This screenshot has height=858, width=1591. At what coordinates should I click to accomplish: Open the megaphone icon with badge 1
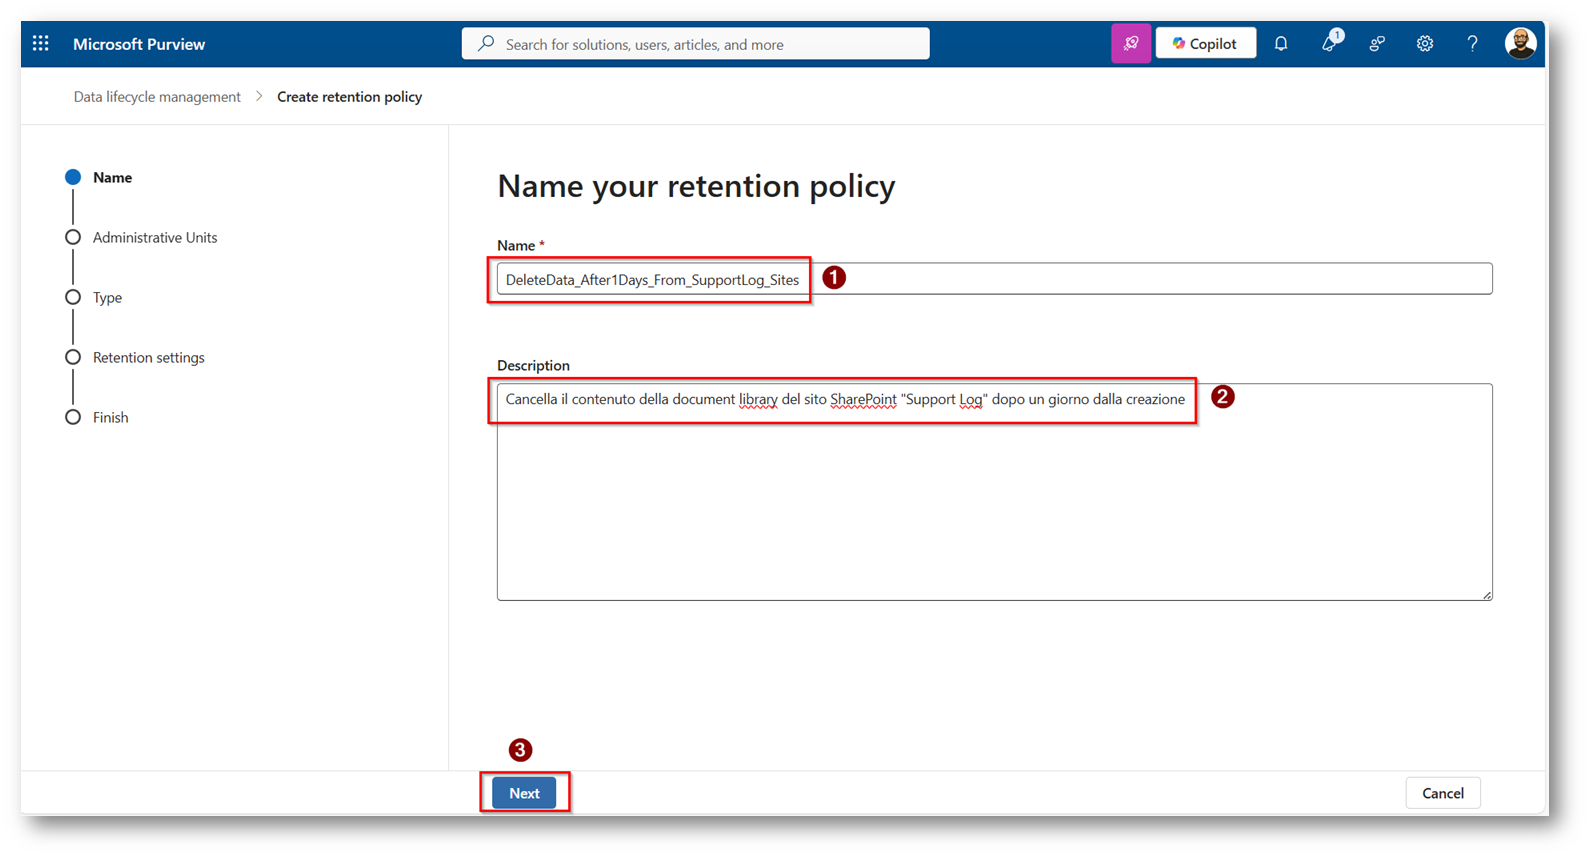pyautogui.click(x=1329, y=44)
